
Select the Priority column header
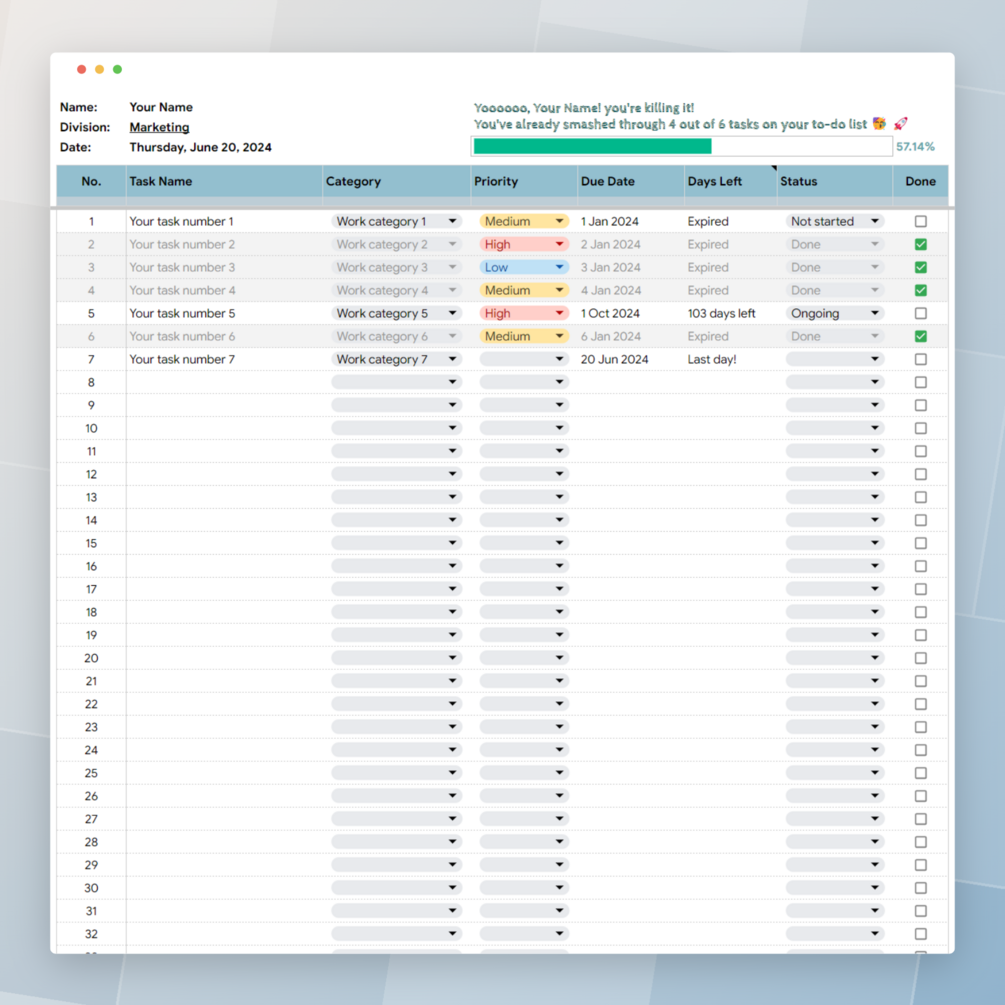click(x=524, y=181)
